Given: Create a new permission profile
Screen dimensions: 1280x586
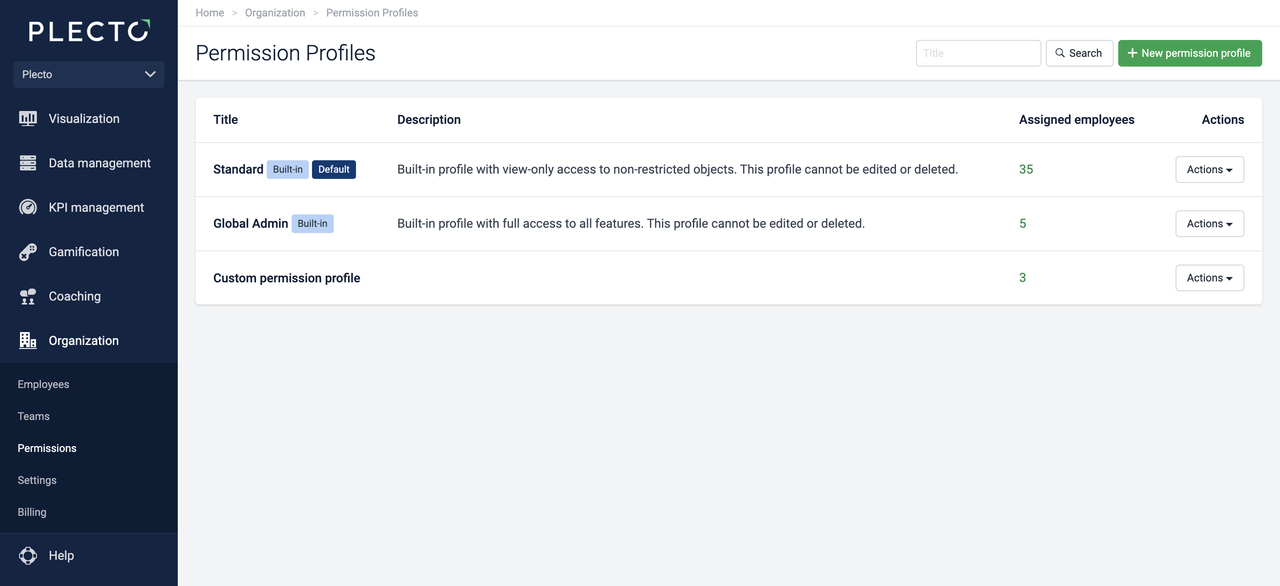Looking at the screenshot, I should [x=1189, y=54].
